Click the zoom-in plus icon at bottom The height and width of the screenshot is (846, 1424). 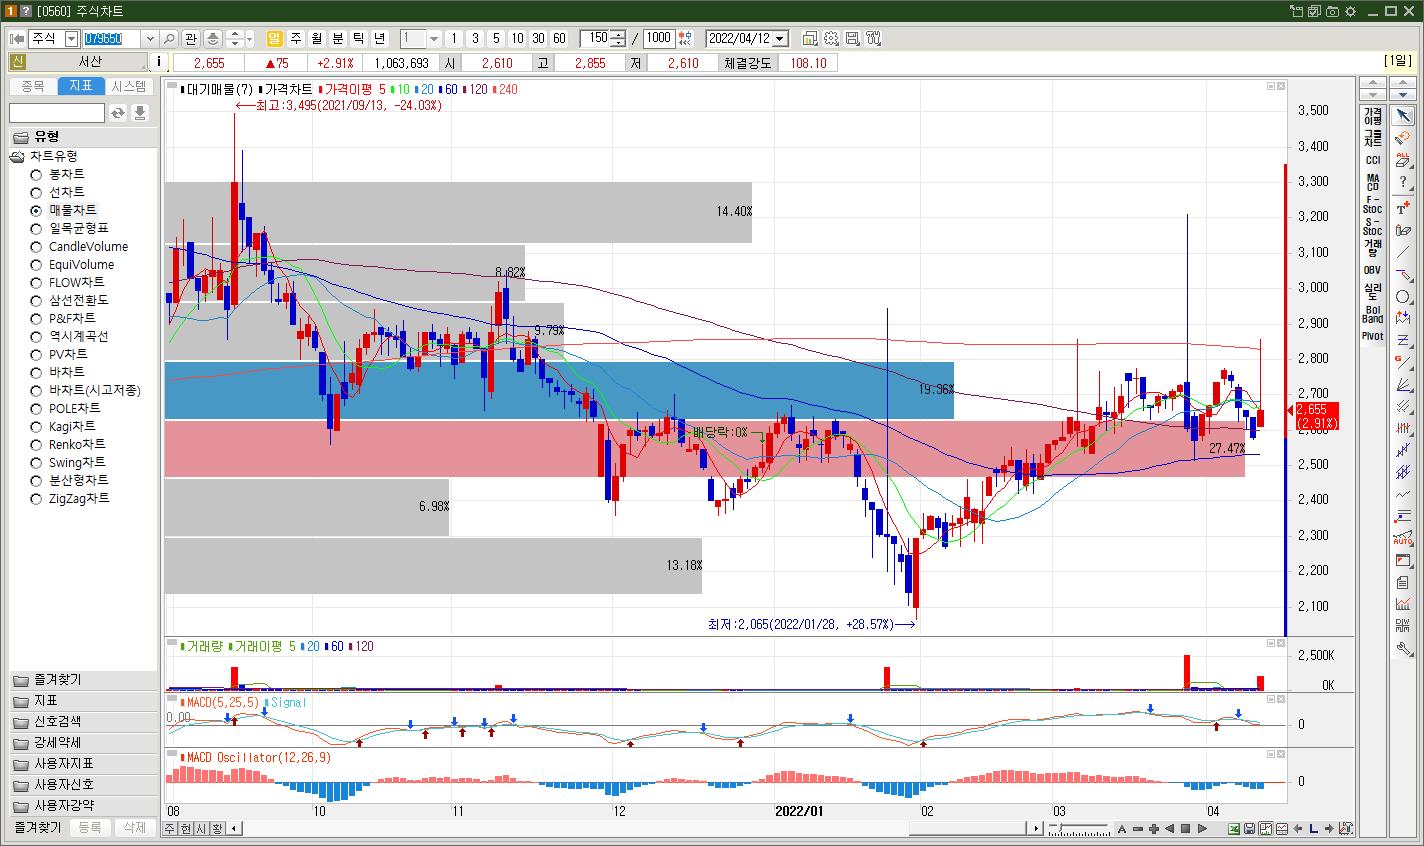click(1154, 828)
